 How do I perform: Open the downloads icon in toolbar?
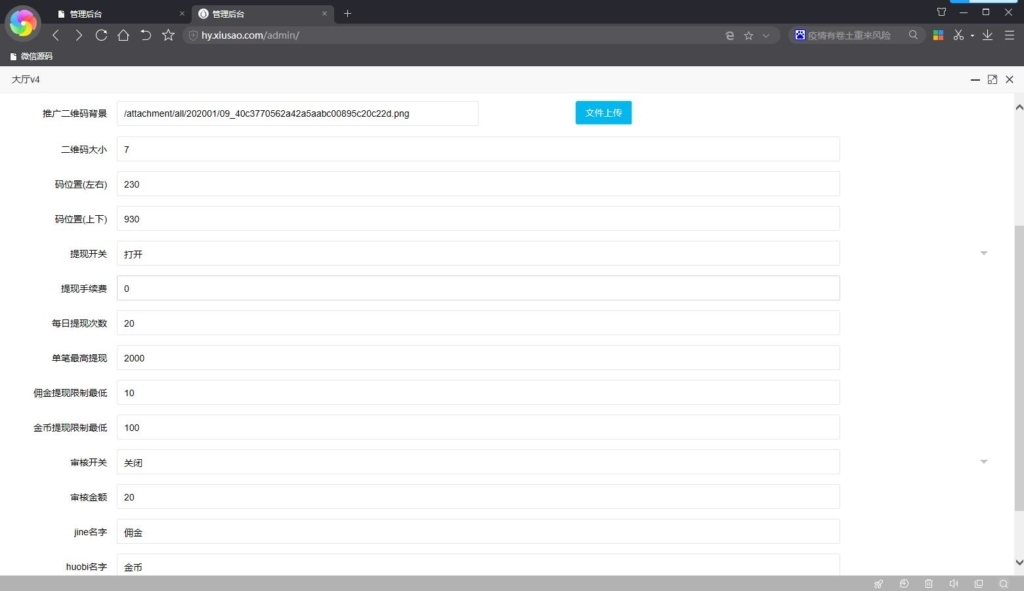point(988,35)
